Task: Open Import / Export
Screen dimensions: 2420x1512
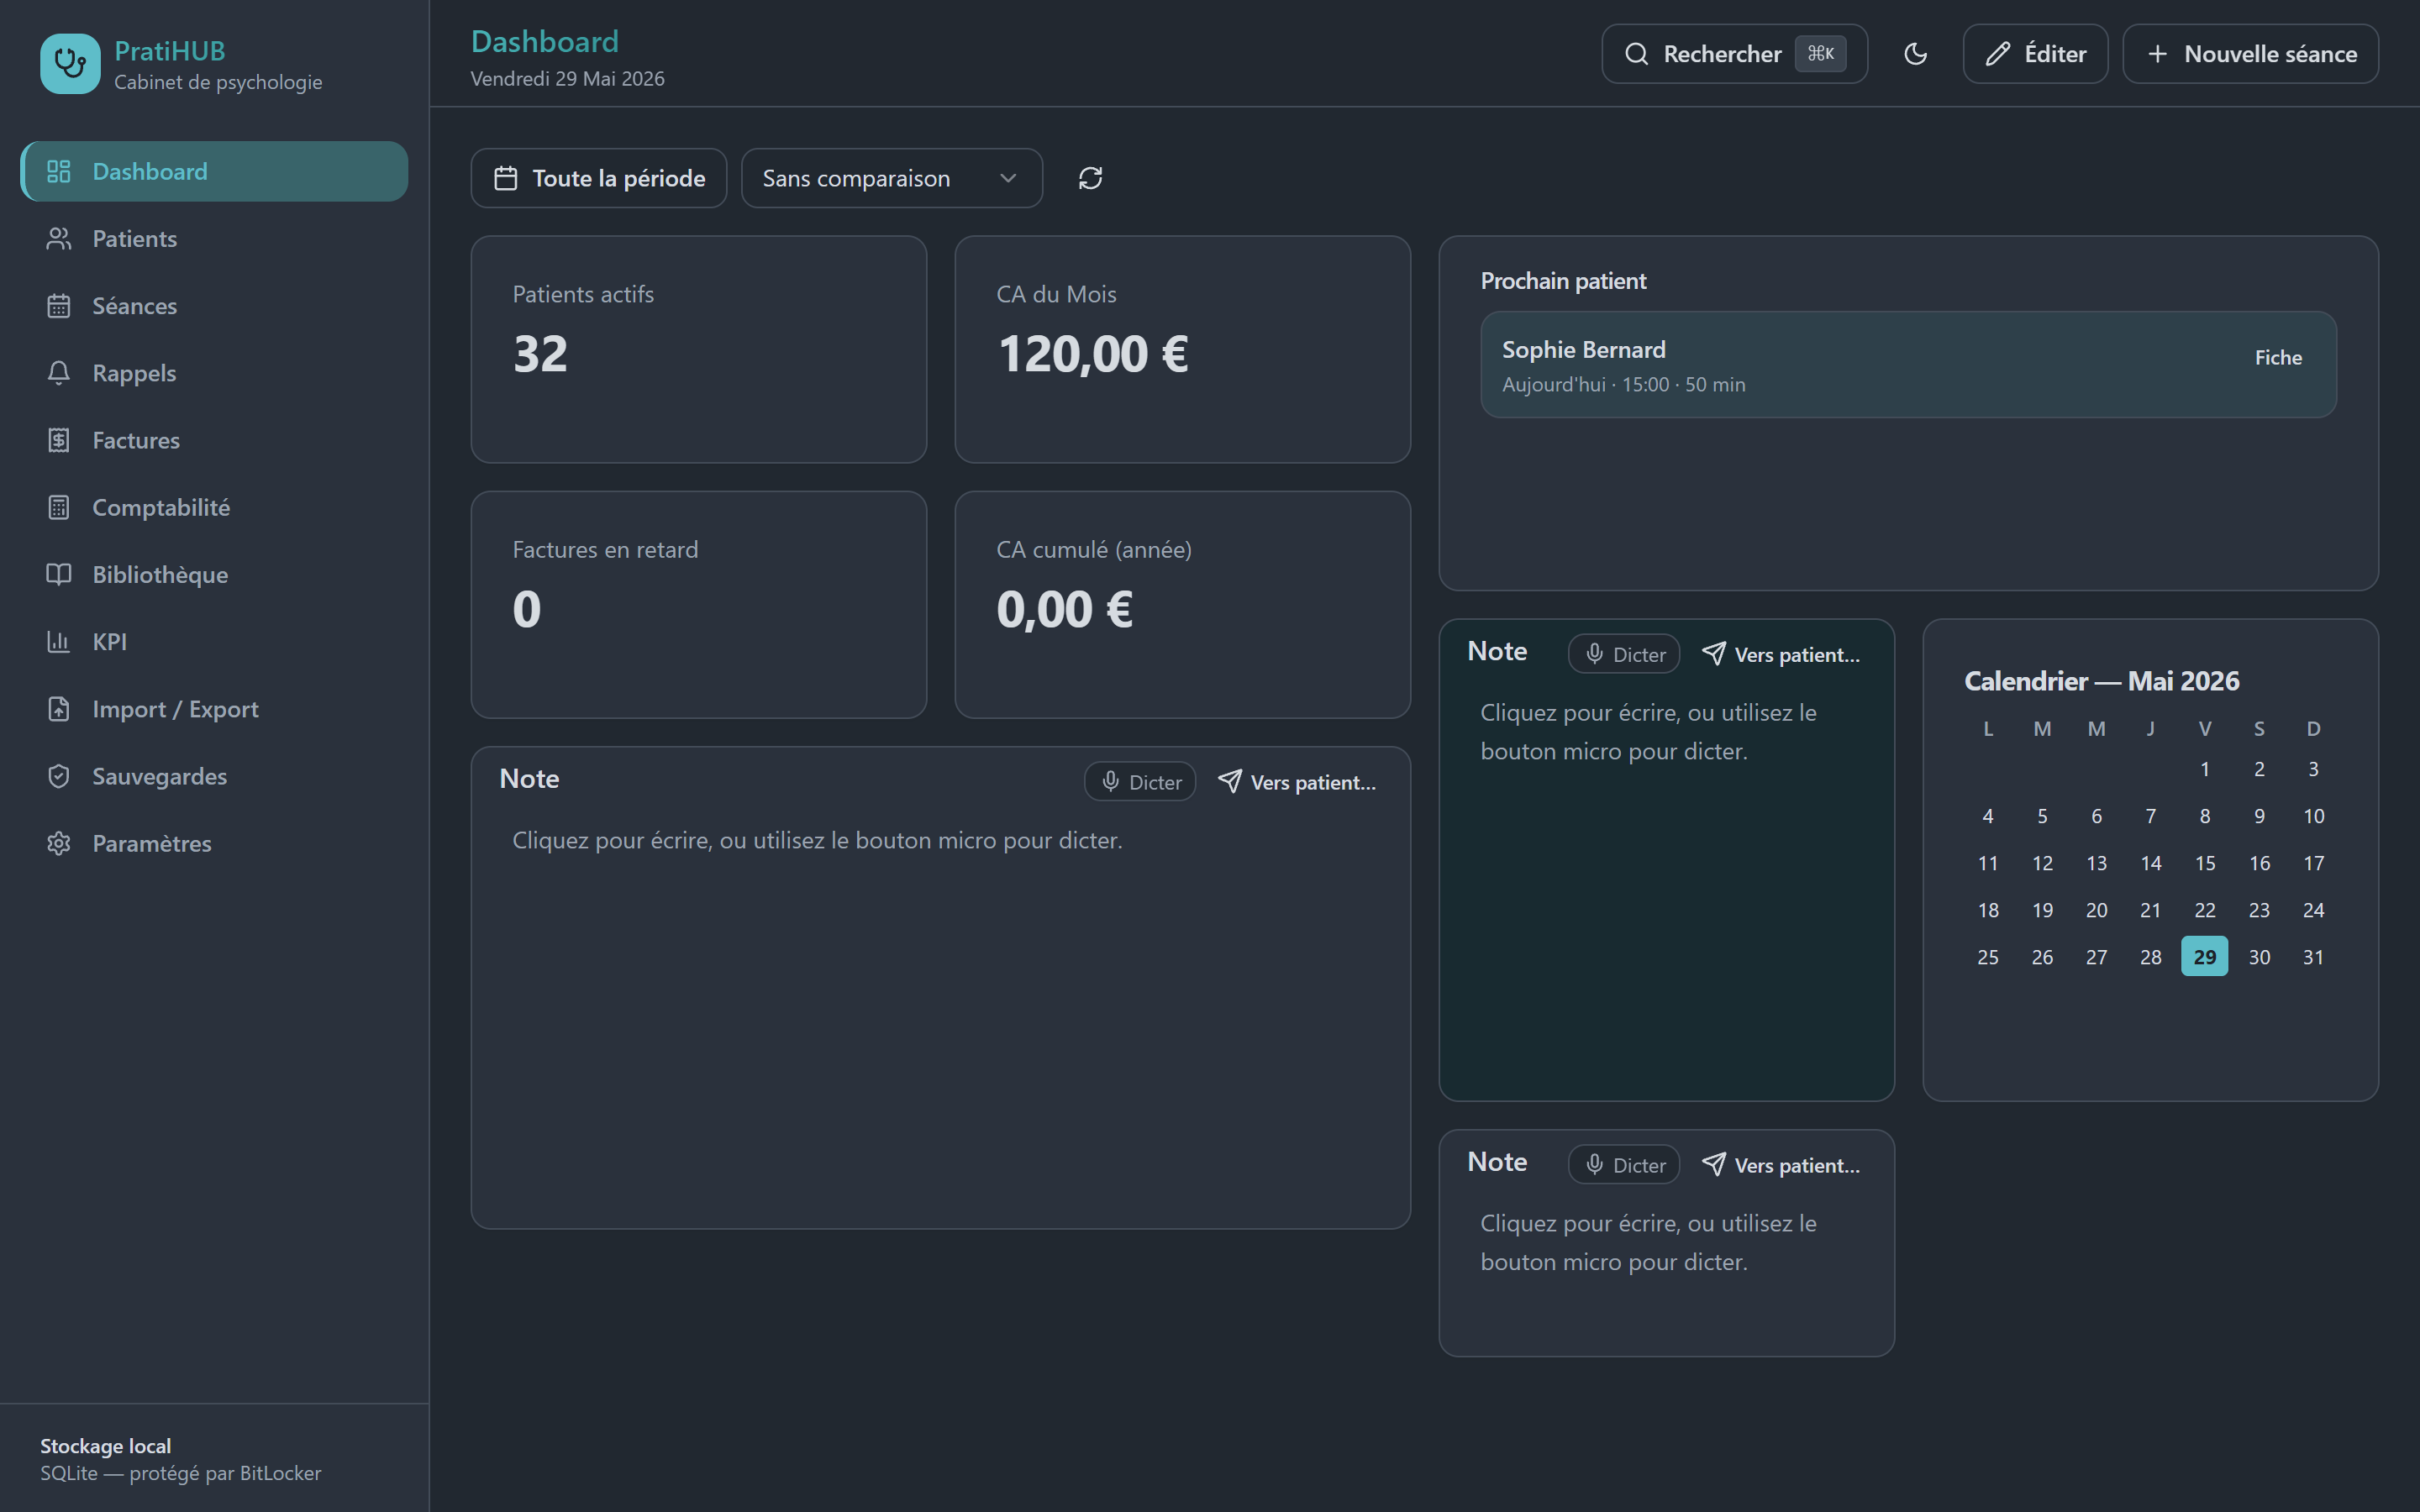Action: click(x=214, y=708)
